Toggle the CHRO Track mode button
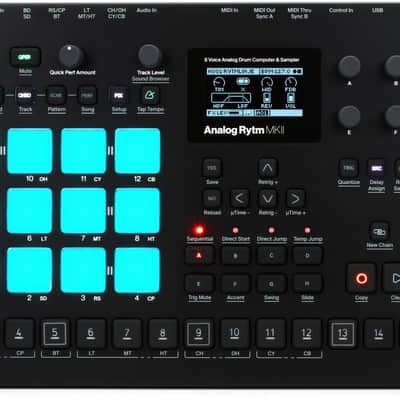The image size is (400, 400). pos(25,96)
